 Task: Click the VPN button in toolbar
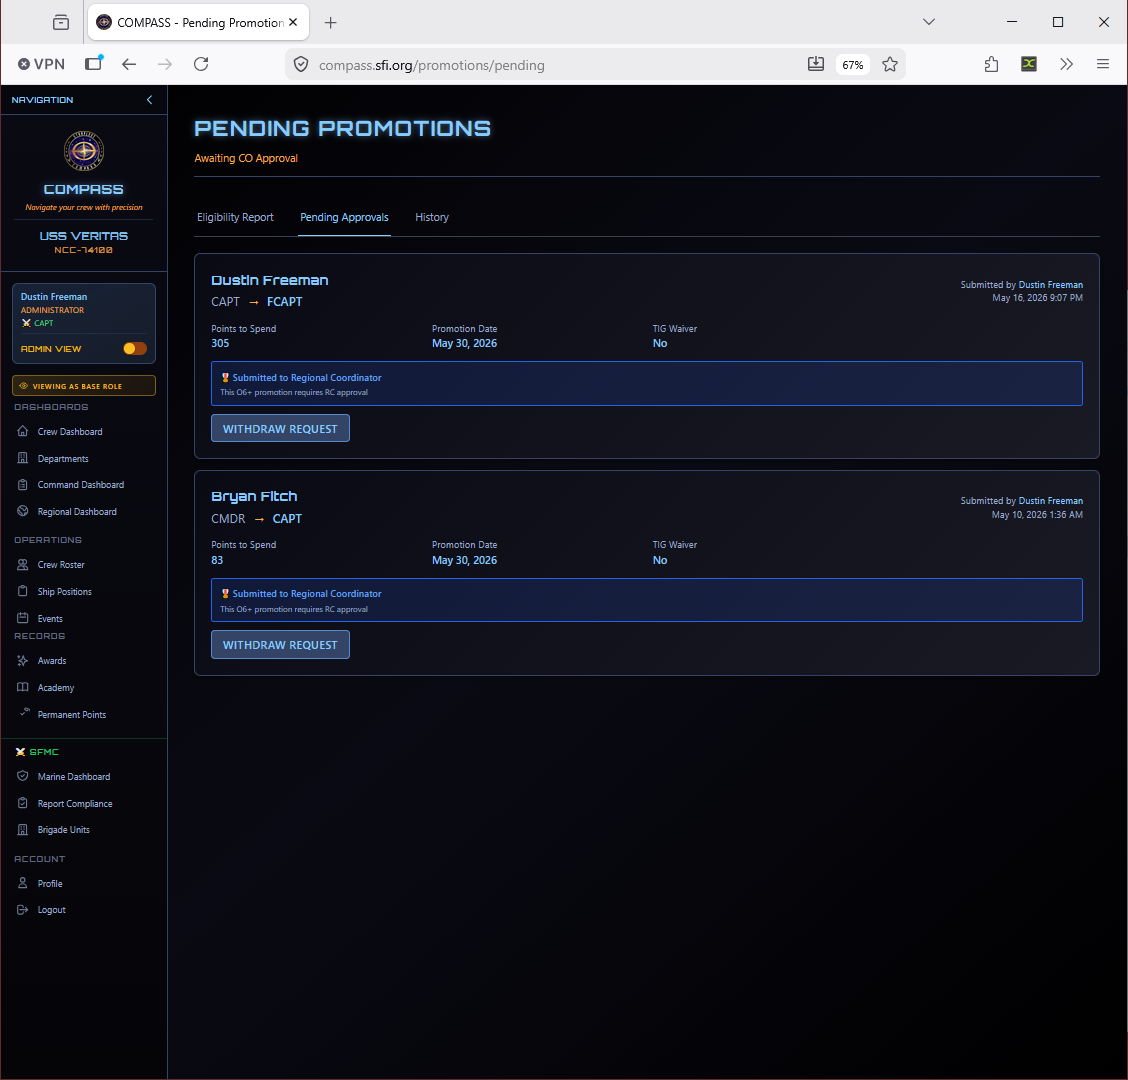[41, 64]
